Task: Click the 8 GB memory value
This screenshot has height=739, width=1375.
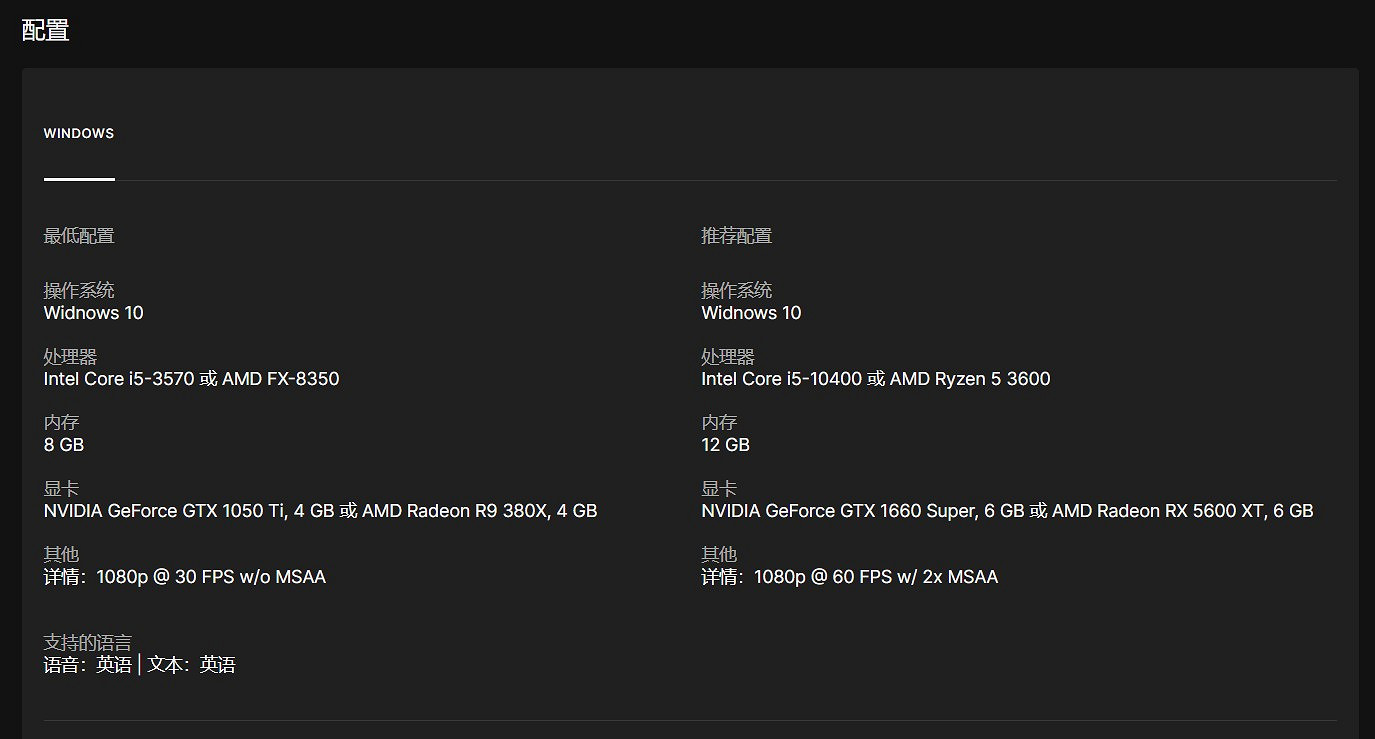Action: [64, 445]
